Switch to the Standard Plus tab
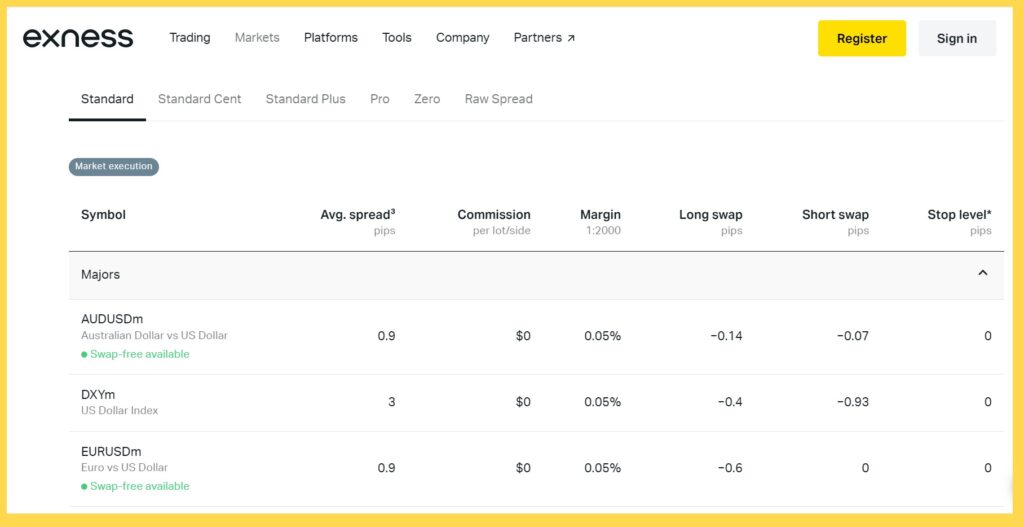This screenshot has height=527, width=1024. coord(305,99)
